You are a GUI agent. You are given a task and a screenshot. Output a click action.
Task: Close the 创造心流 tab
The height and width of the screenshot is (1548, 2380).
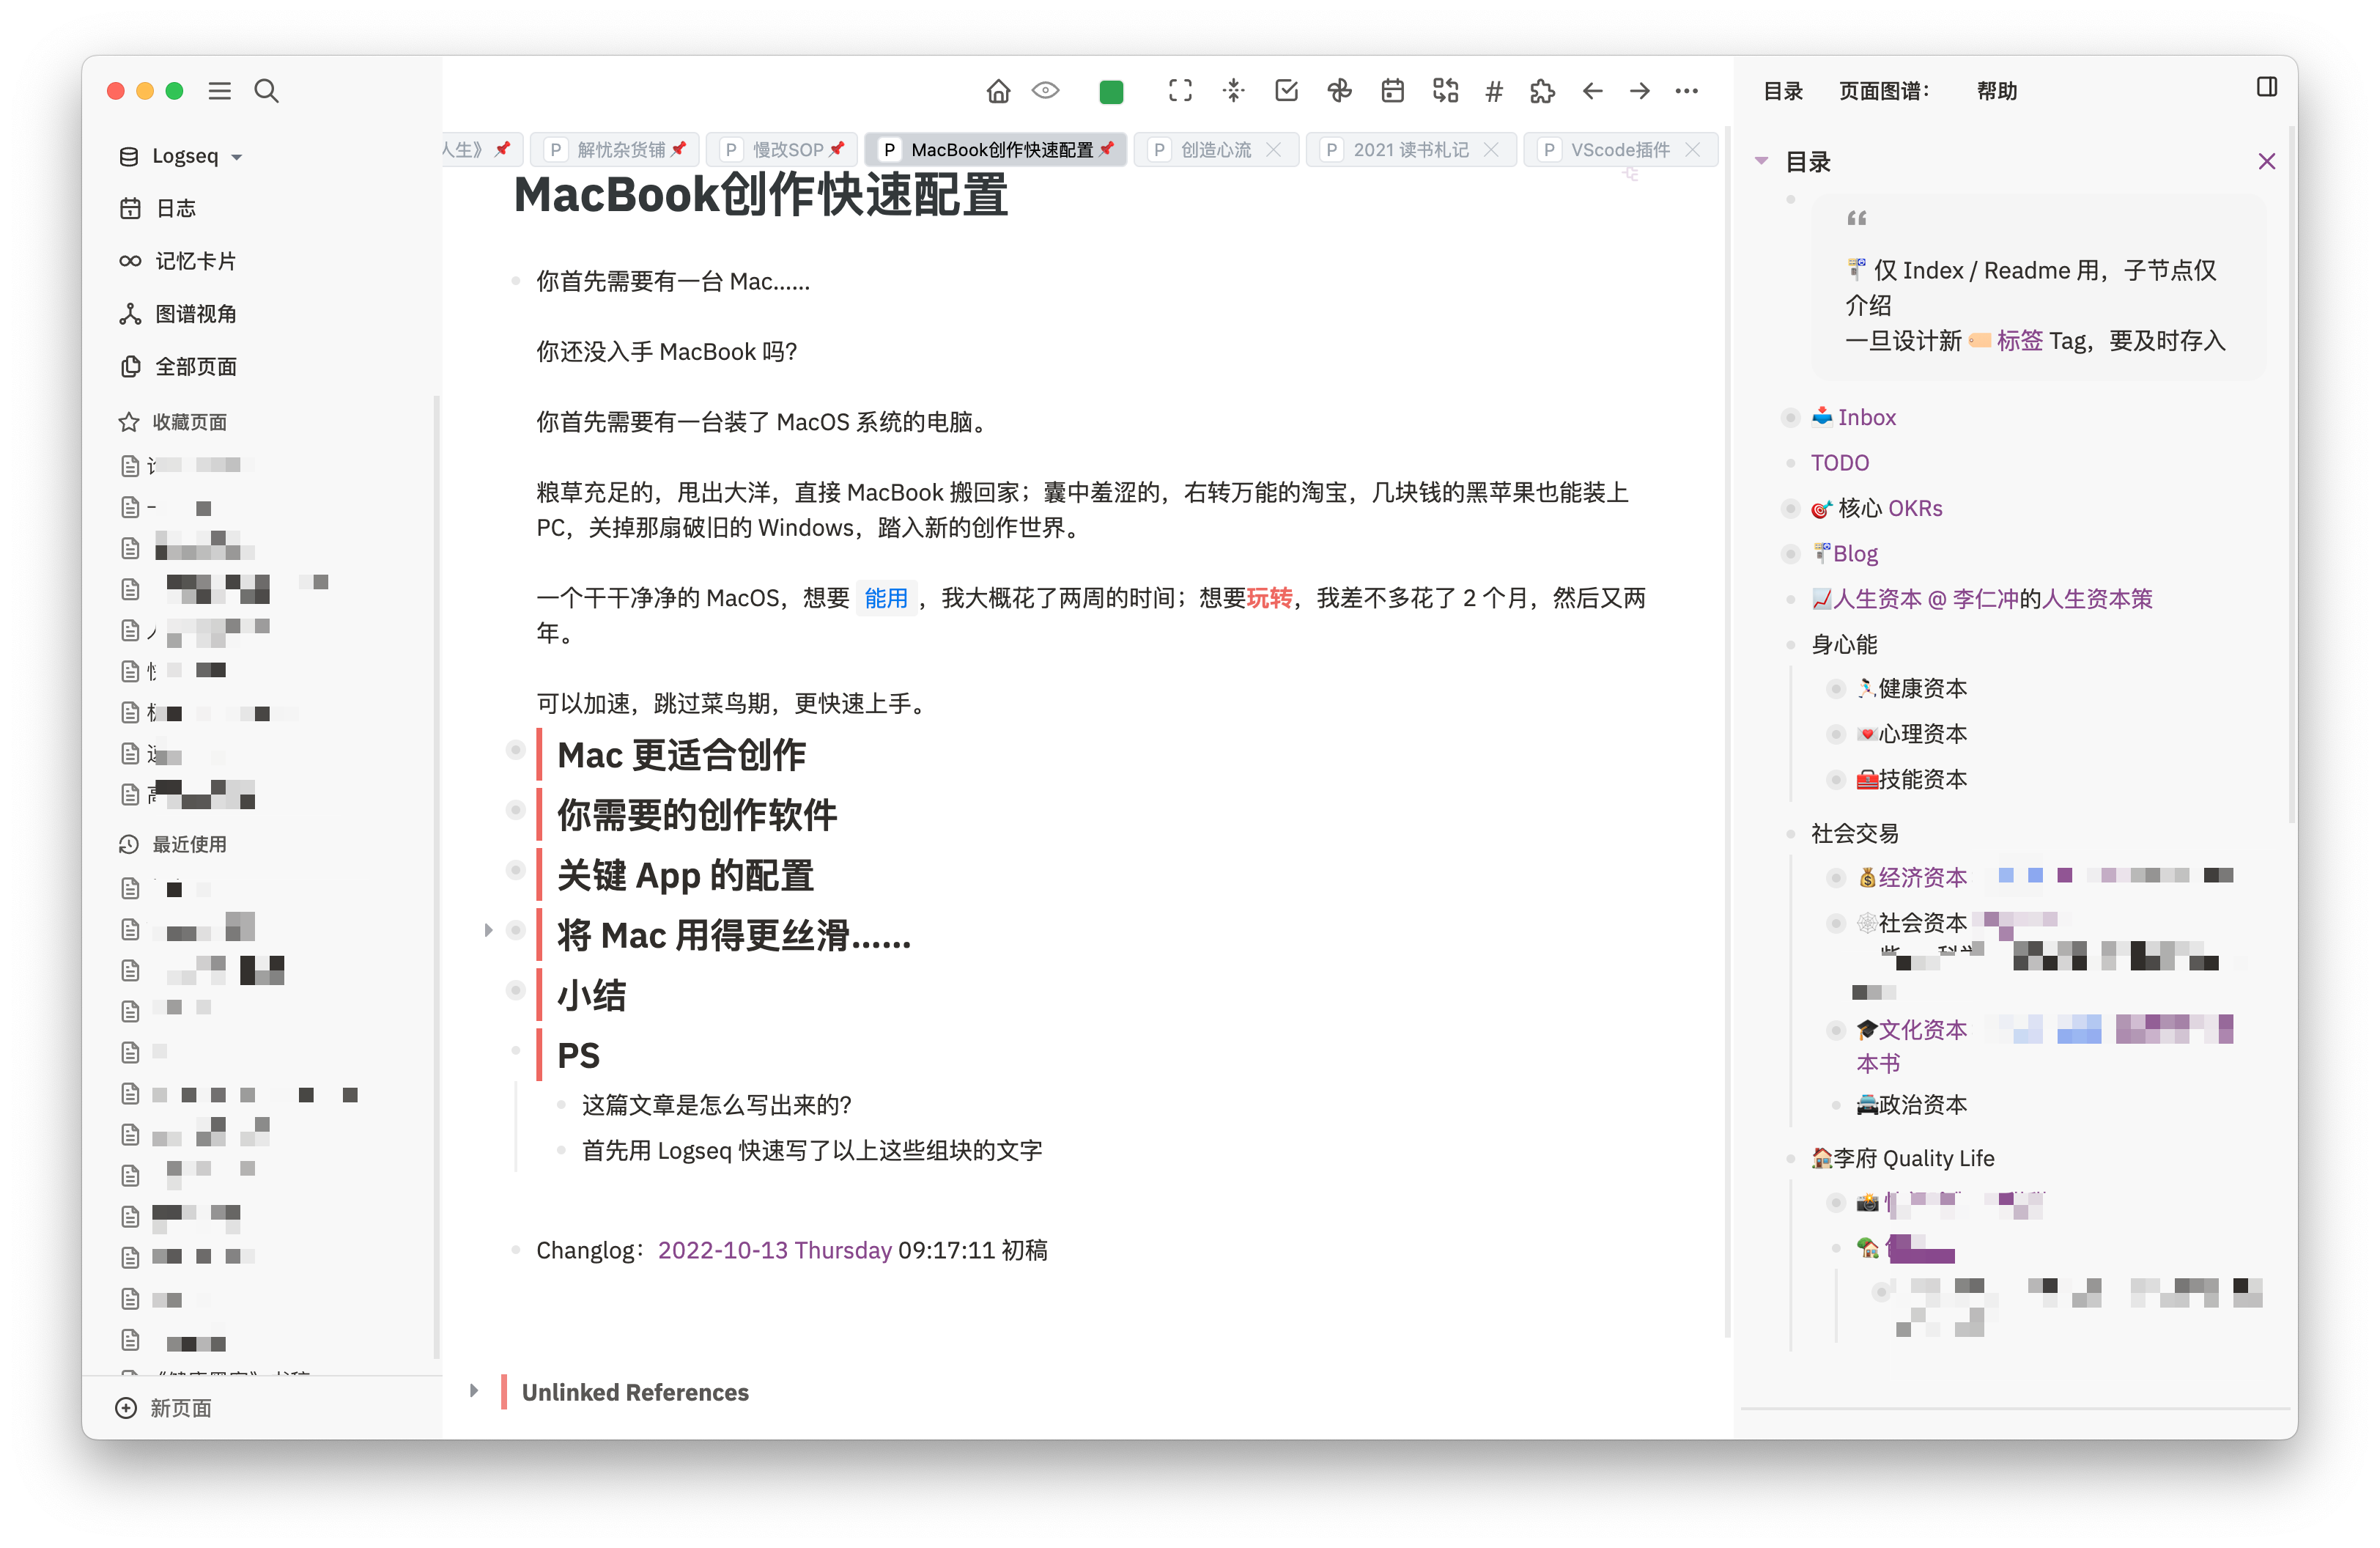1274,149
